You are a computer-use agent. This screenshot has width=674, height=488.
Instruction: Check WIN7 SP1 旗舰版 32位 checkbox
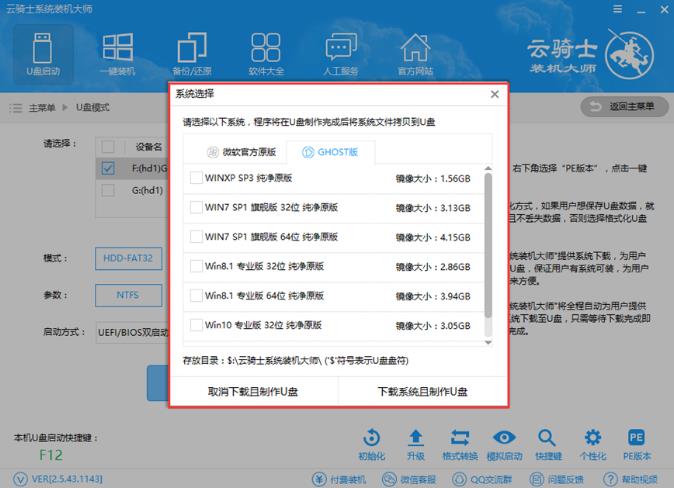click(x=196, y=207)
